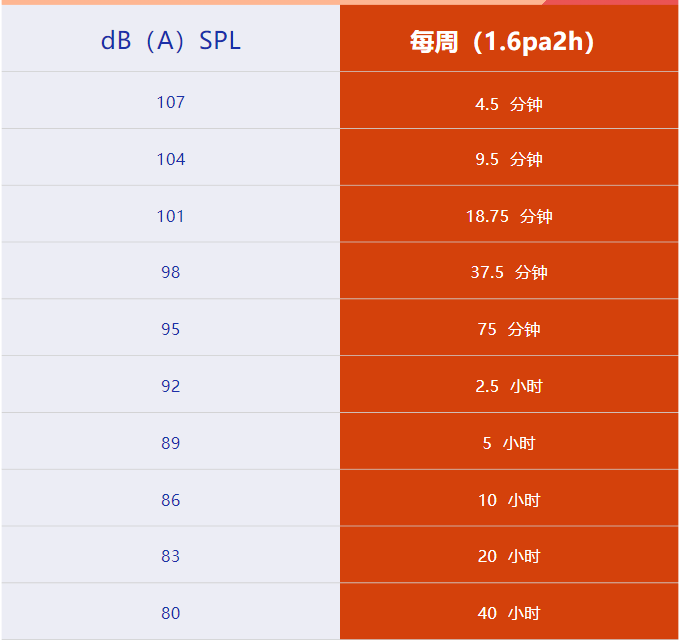Select the 107 dB cell
This screenshot has height=641, width=680.
(x=171, y=102)
